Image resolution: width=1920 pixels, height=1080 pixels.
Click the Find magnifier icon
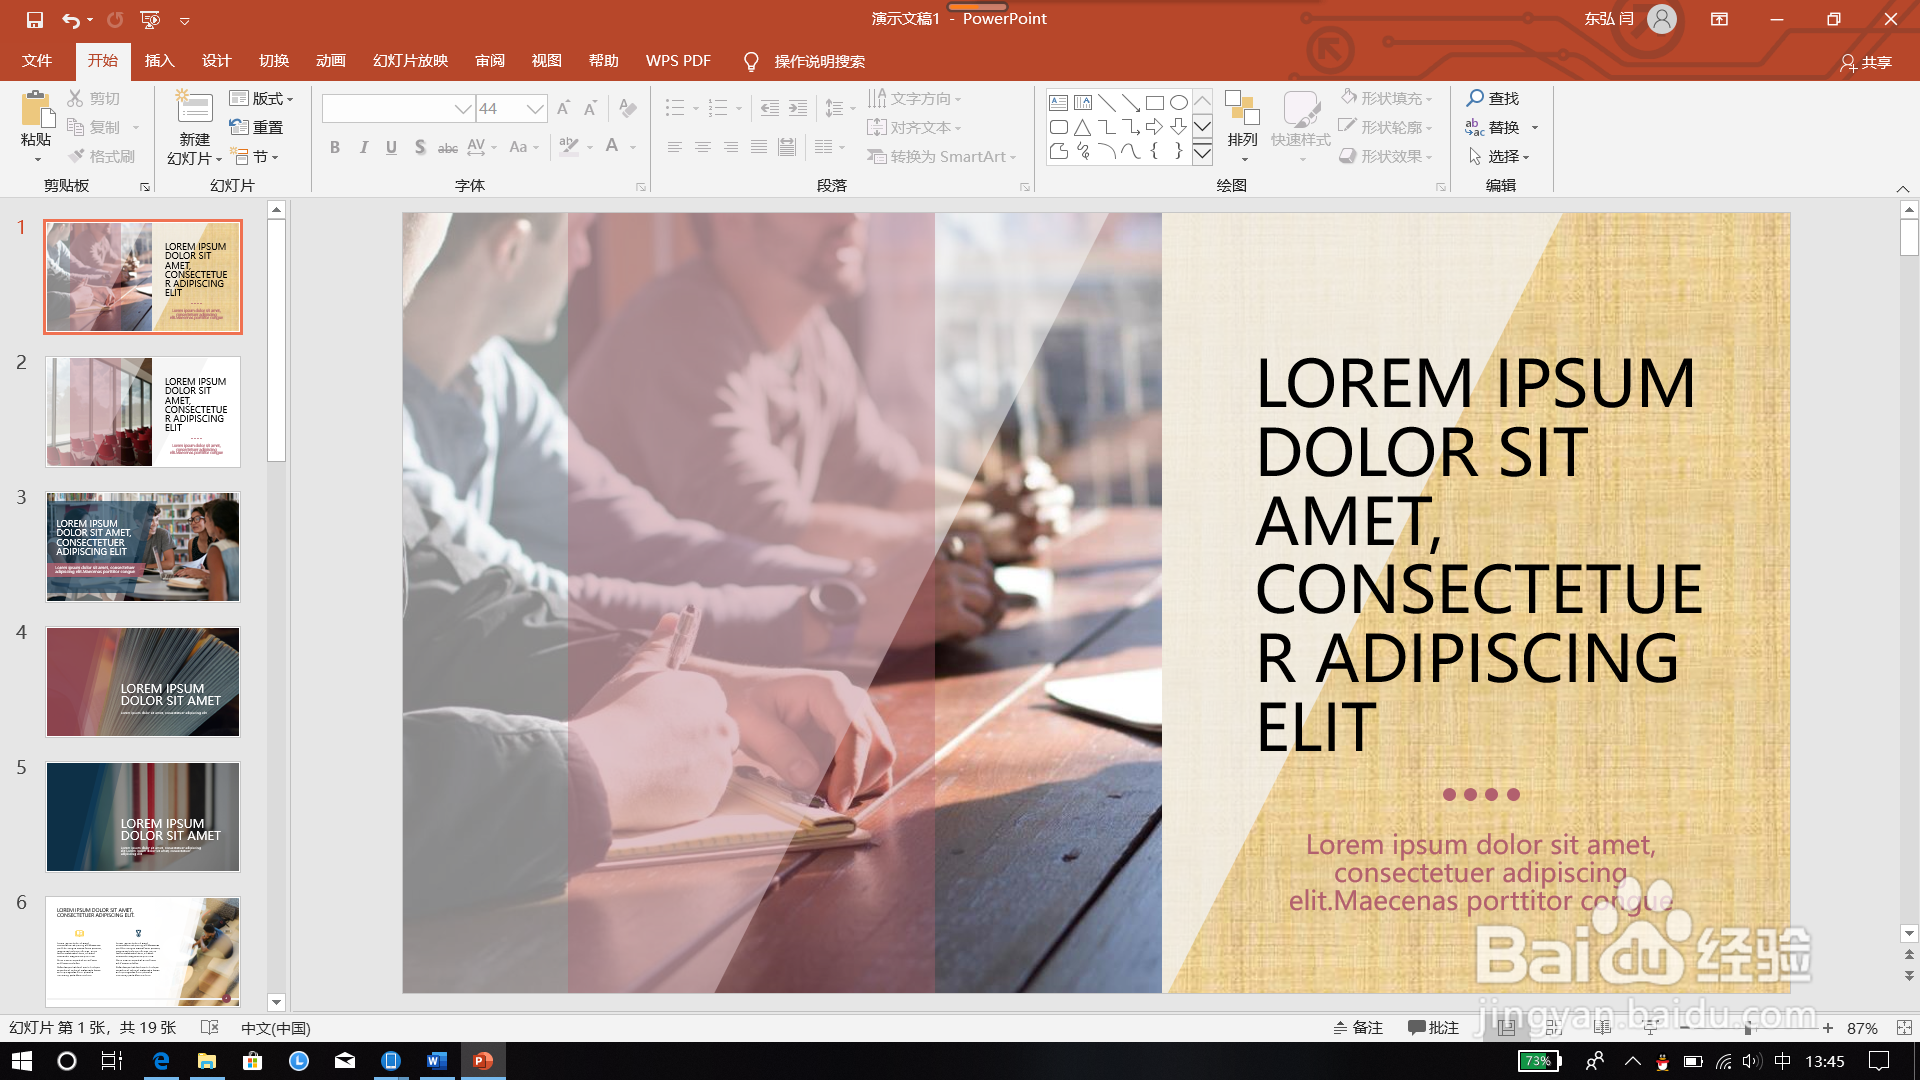1475,98
